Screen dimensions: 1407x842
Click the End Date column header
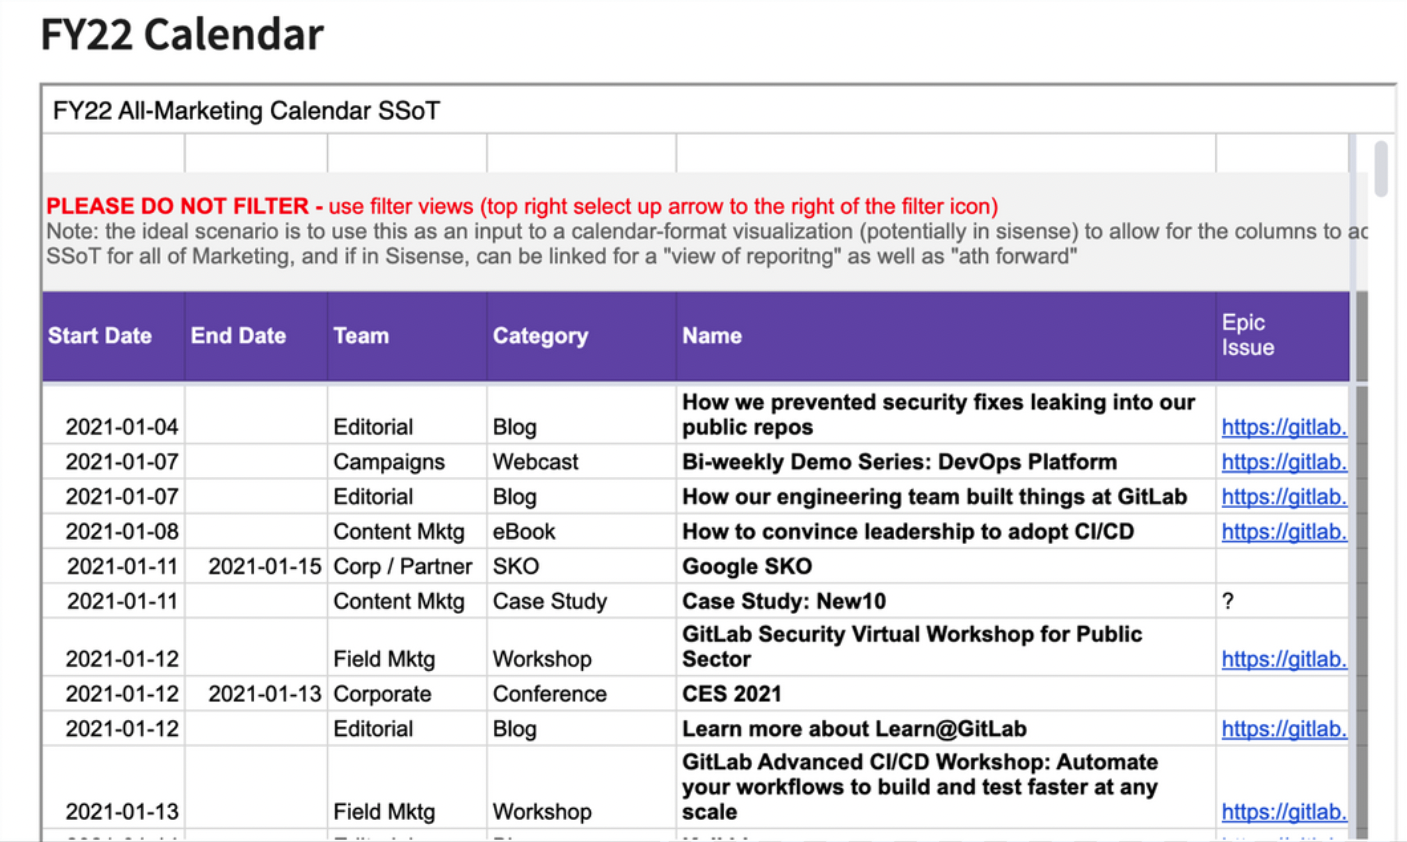click(x=238, y=336)
